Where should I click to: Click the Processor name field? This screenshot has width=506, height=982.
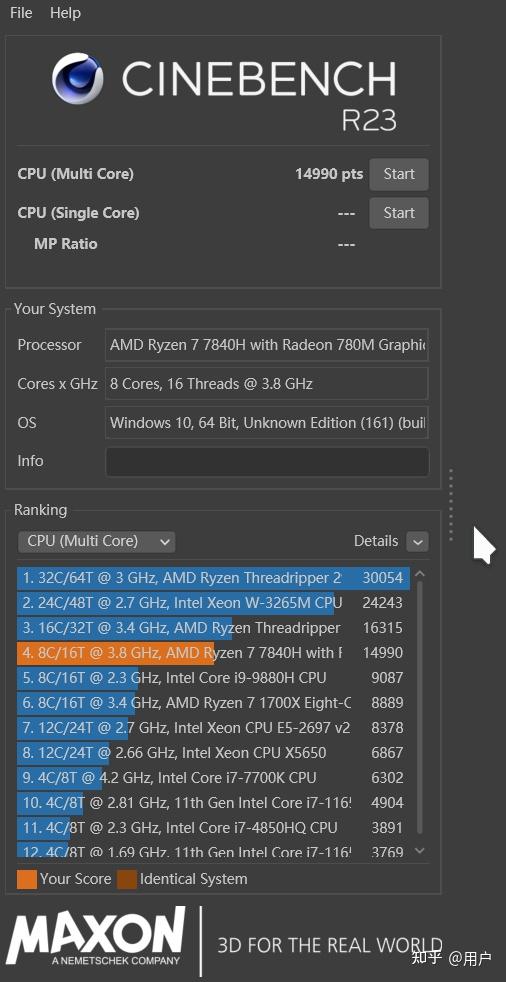(267, 344)
